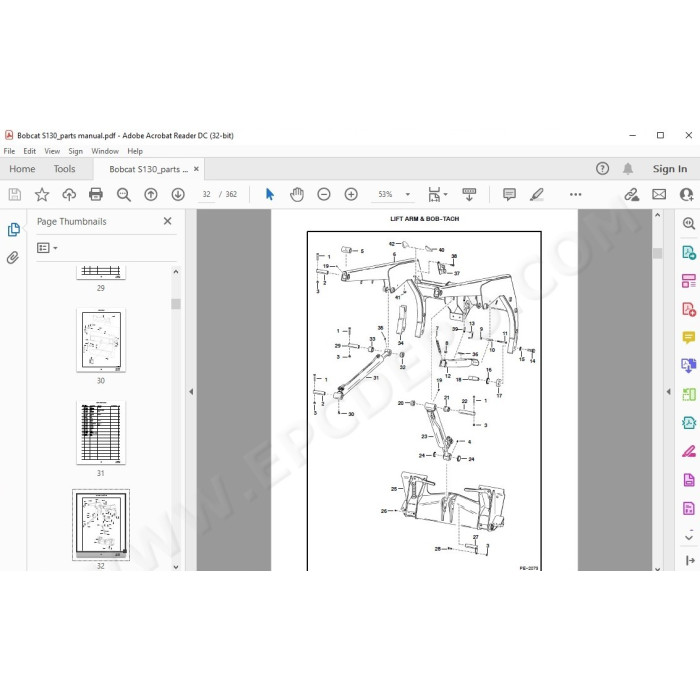This screenshot has height=700, width=700.
Task: Select page 30 thumbnail
Action: 101,340
